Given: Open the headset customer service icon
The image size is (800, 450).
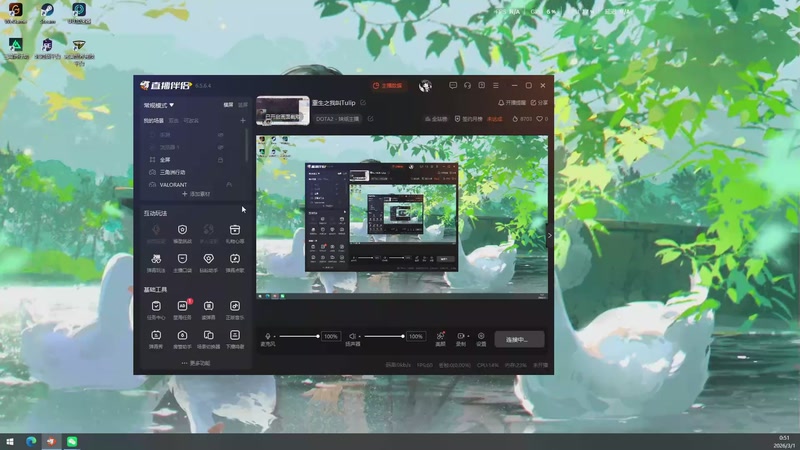Looking at the screenshot, I should 467,85.
